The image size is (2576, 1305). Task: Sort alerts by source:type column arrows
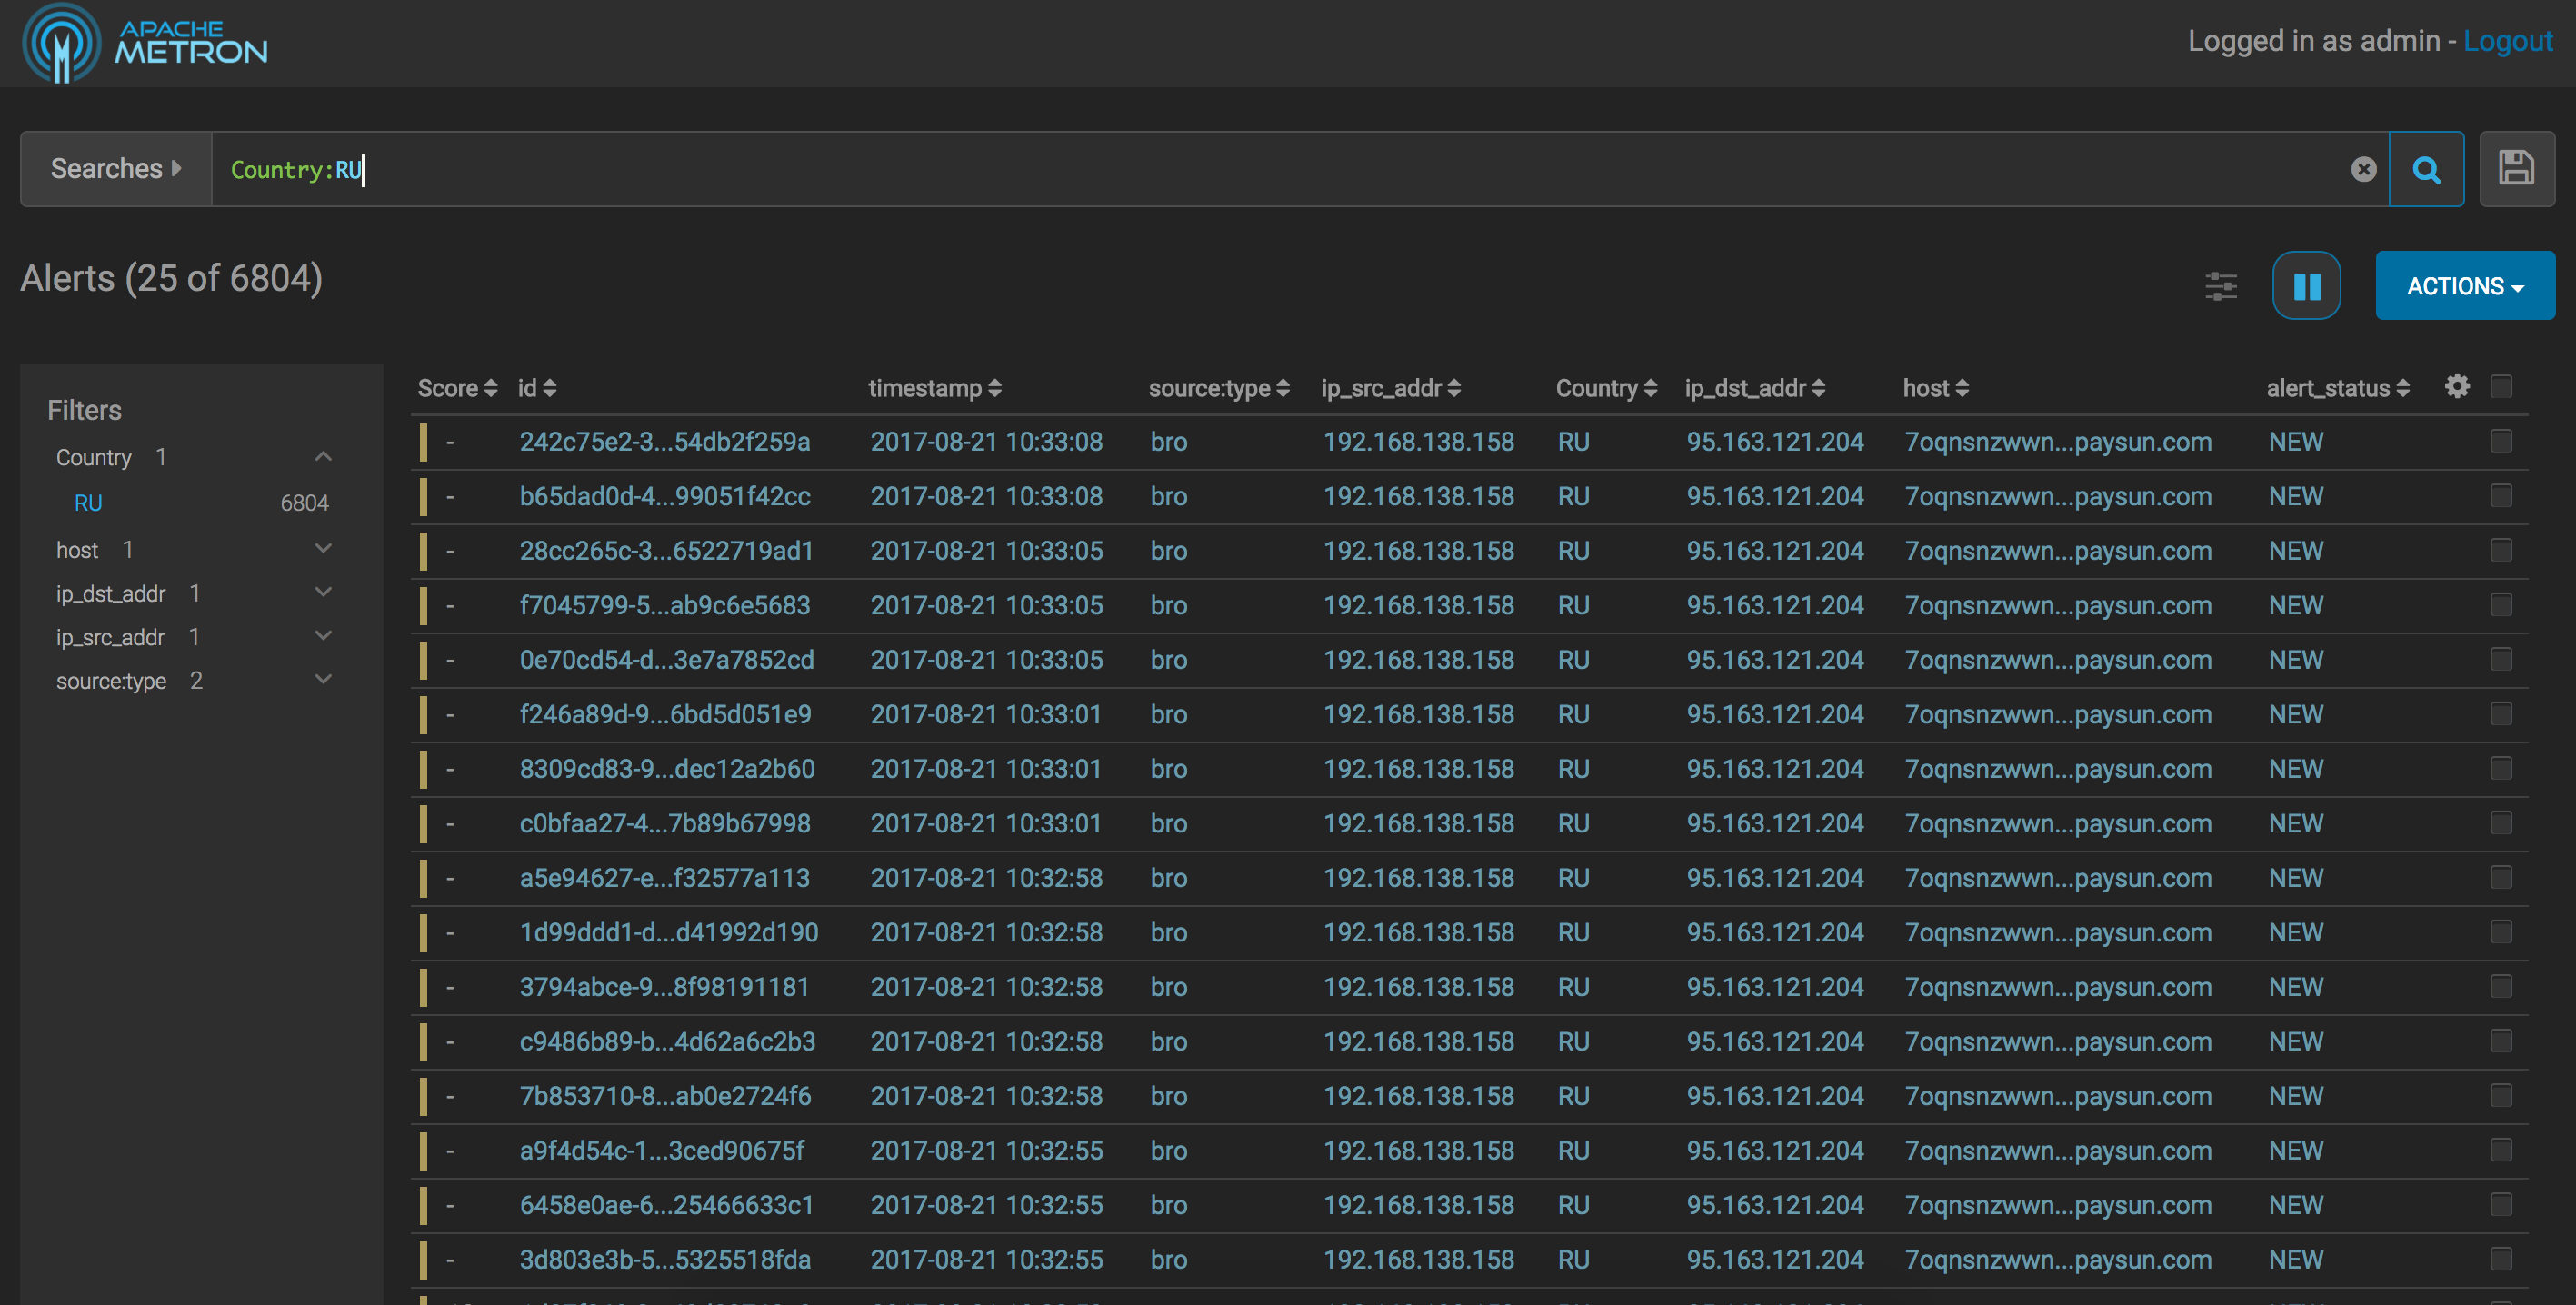(x=1283, y=388)
